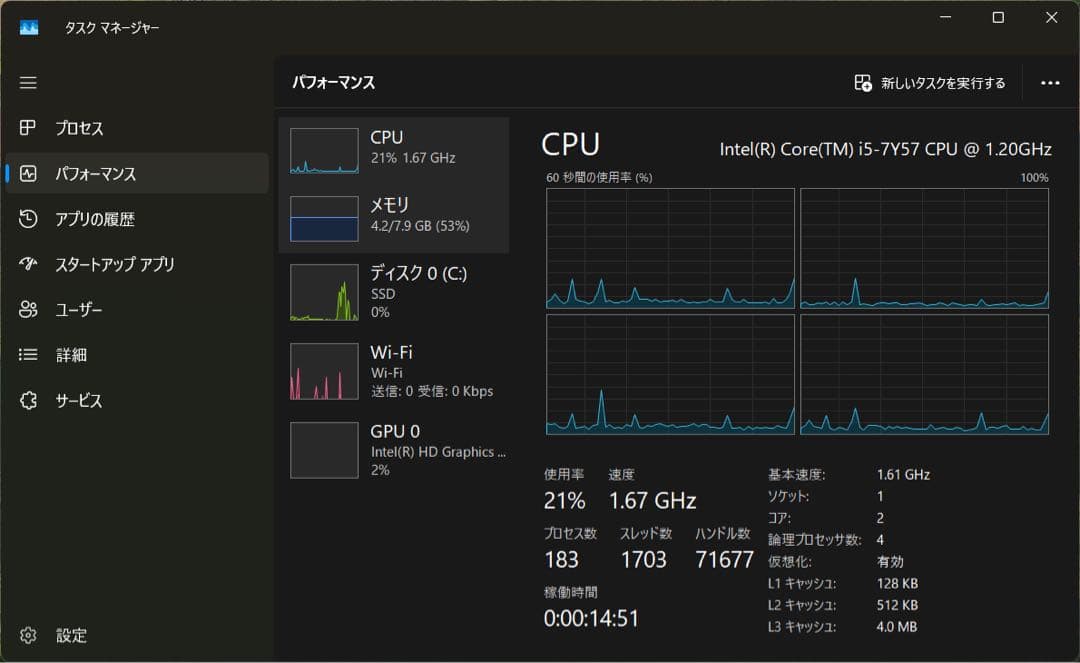Click the サービス puzzle icon

pyautogui.click(x=28, y=400)
